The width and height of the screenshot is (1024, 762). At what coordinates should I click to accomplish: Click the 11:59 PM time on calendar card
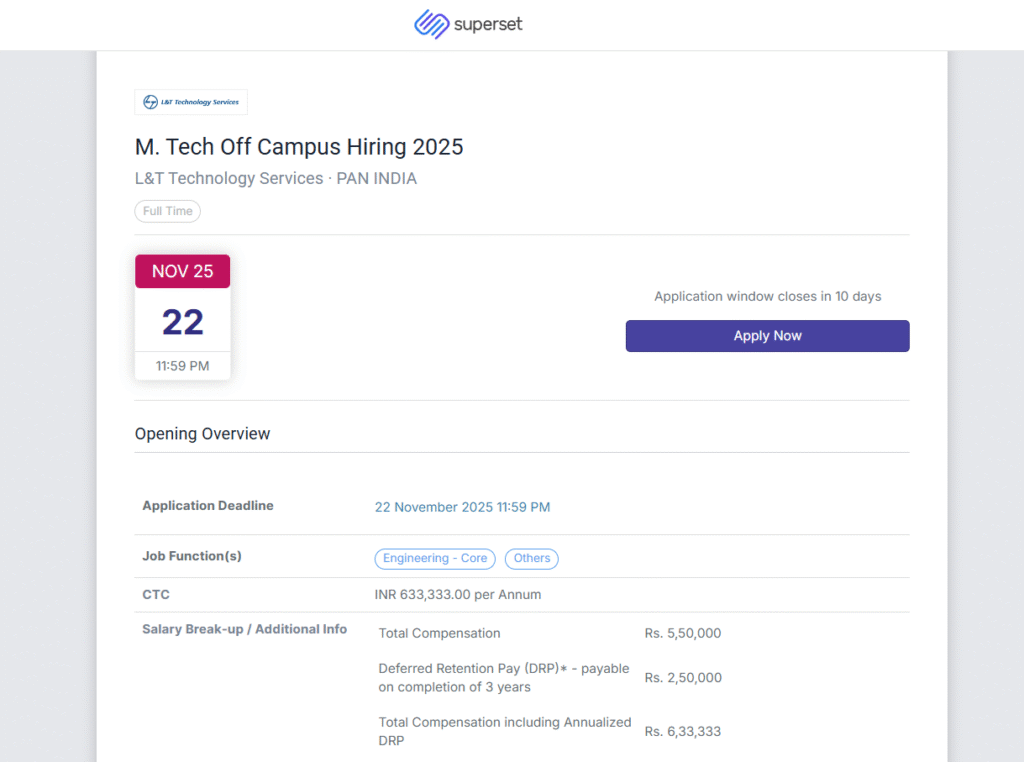182,366
